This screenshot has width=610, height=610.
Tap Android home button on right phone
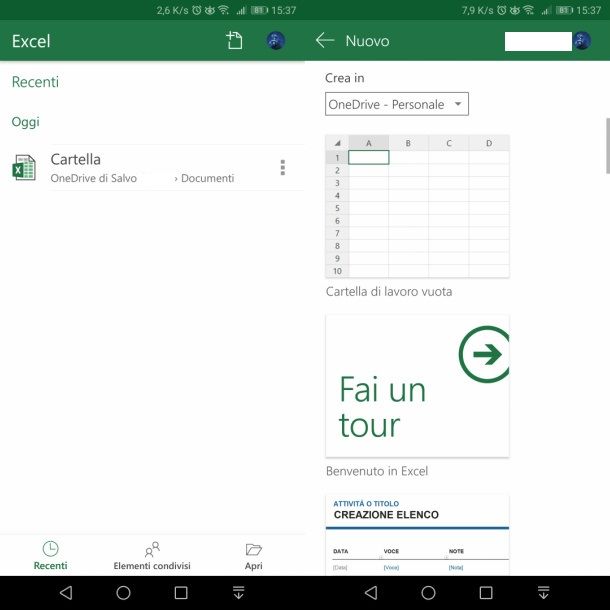(x=428, y=593)
